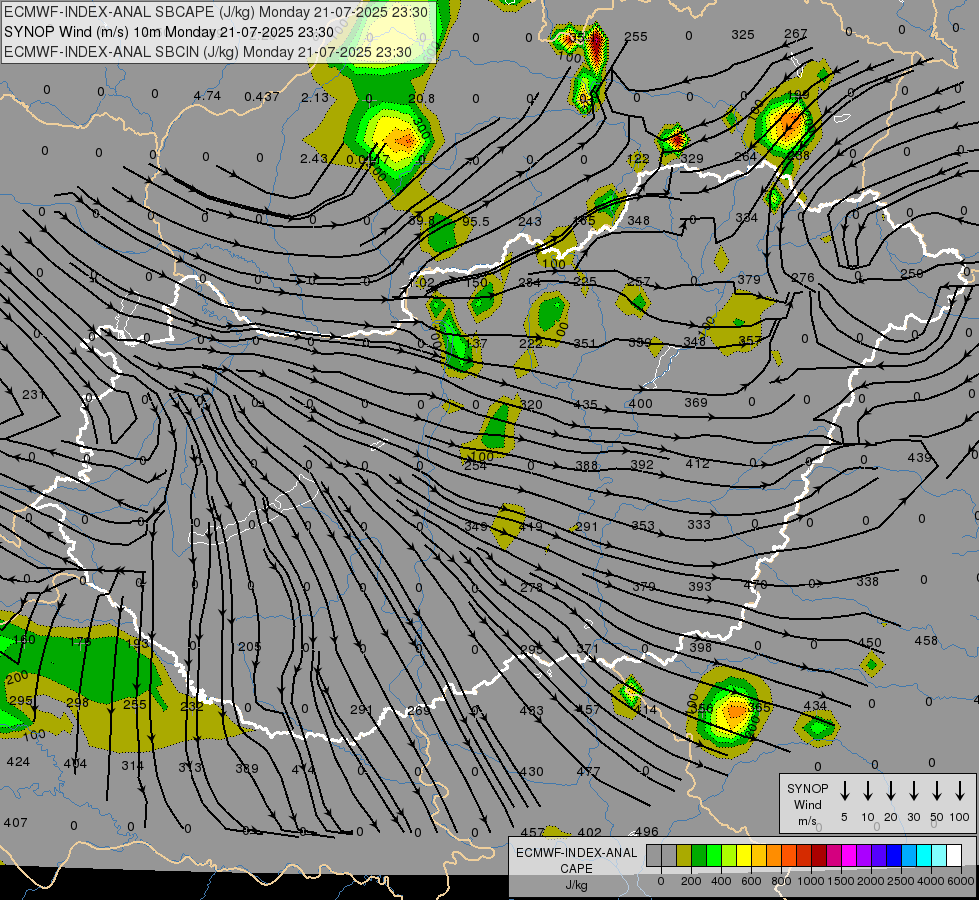Click the map value '231'
Viewport: 979px width, 900px height.
pyautogui.click(x=33, y=394)
